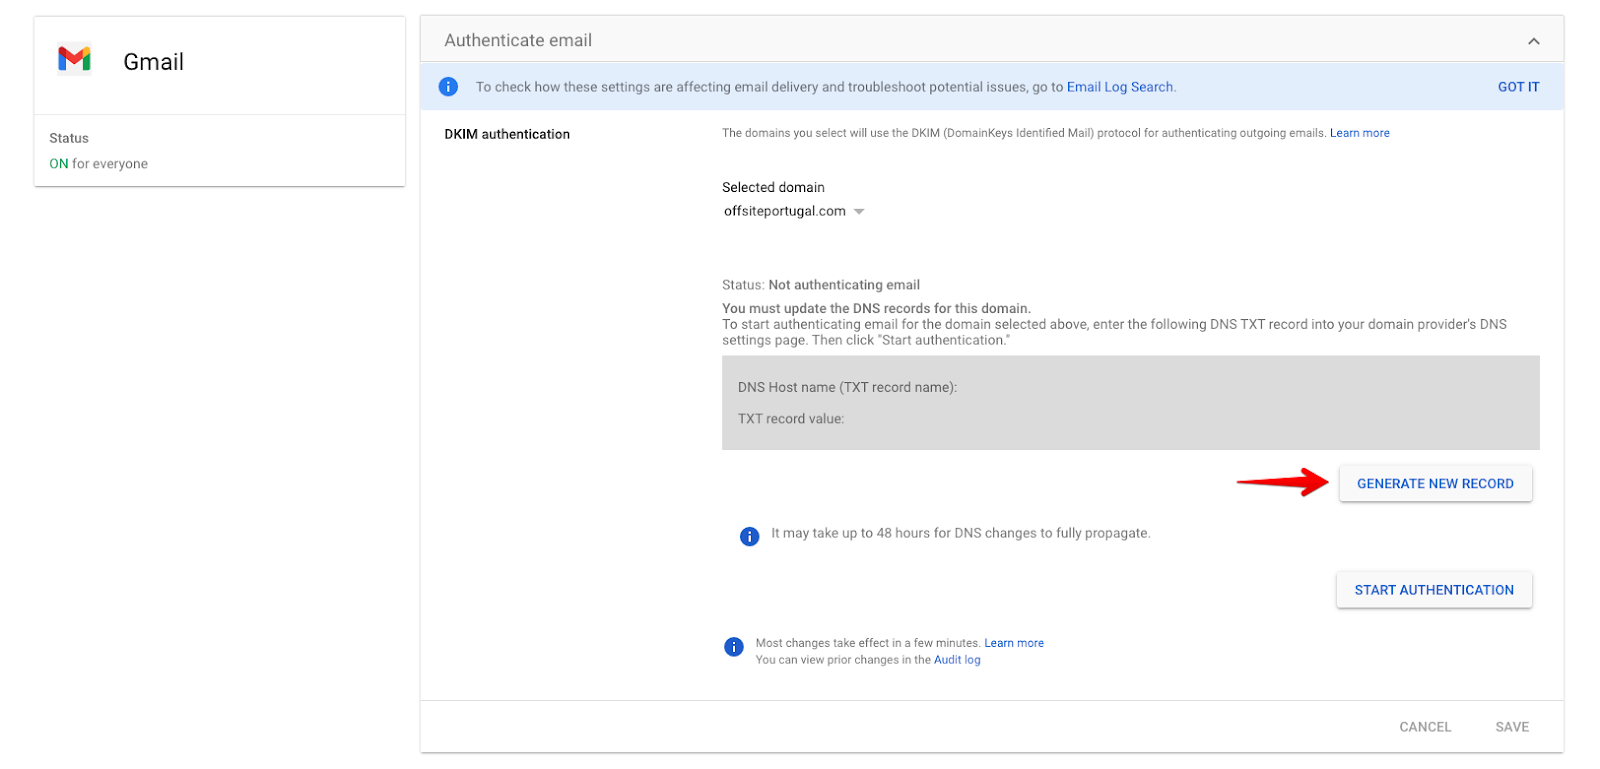Open the Email Log Search link
Viewport: 1600px width, 769px height.
pos(1119,87)
